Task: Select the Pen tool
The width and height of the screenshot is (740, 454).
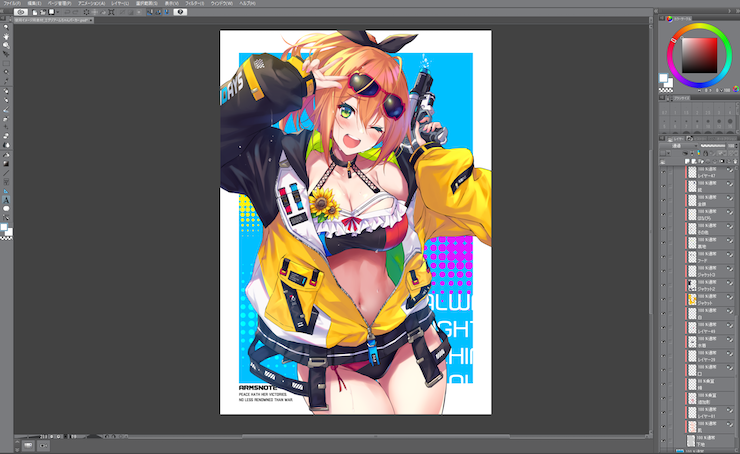Action: [x=6, y=91]
